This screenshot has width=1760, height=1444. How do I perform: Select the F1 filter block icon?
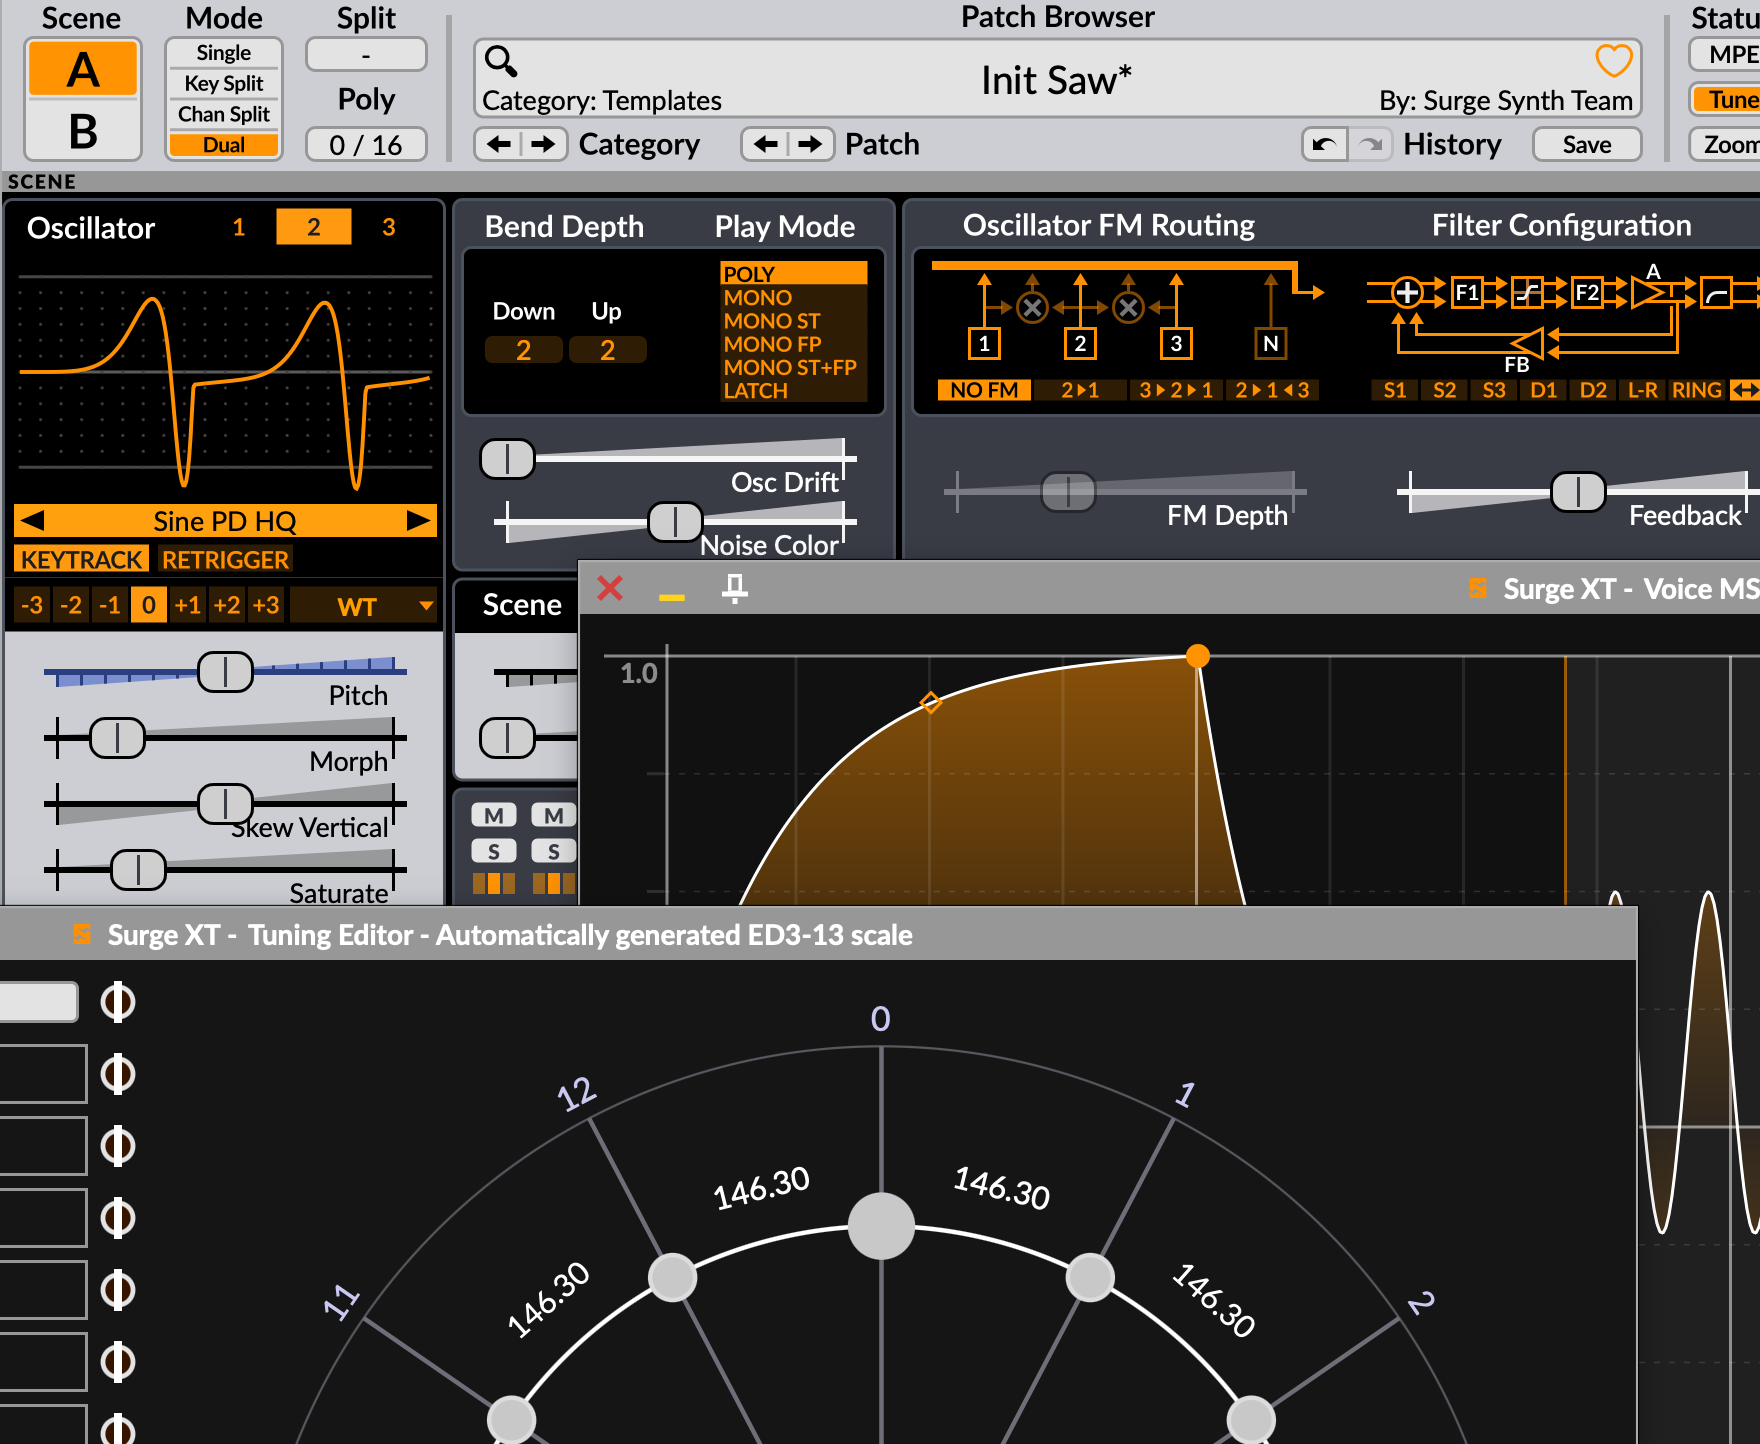[1467, 292]
